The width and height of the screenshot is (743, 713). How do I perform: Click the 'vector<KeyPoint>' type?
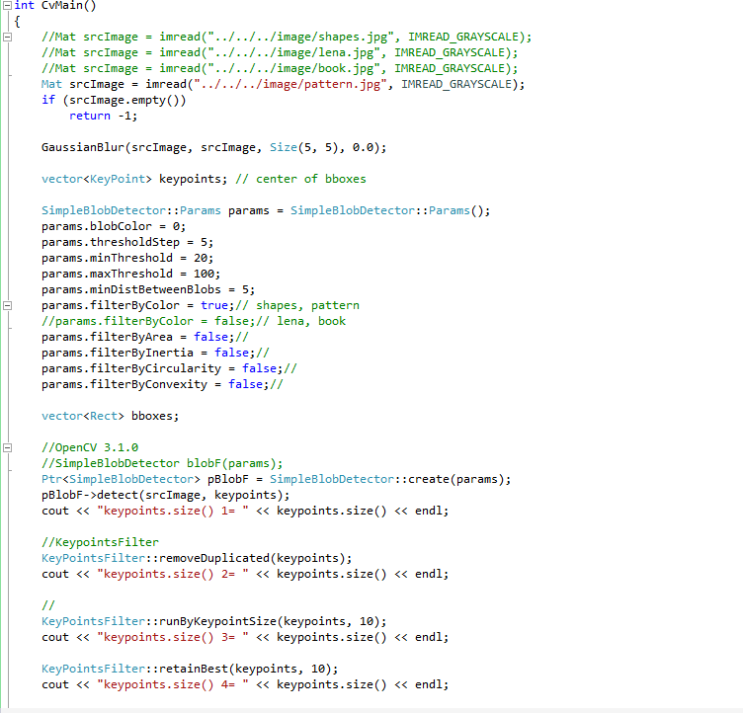tap(96, 179)
